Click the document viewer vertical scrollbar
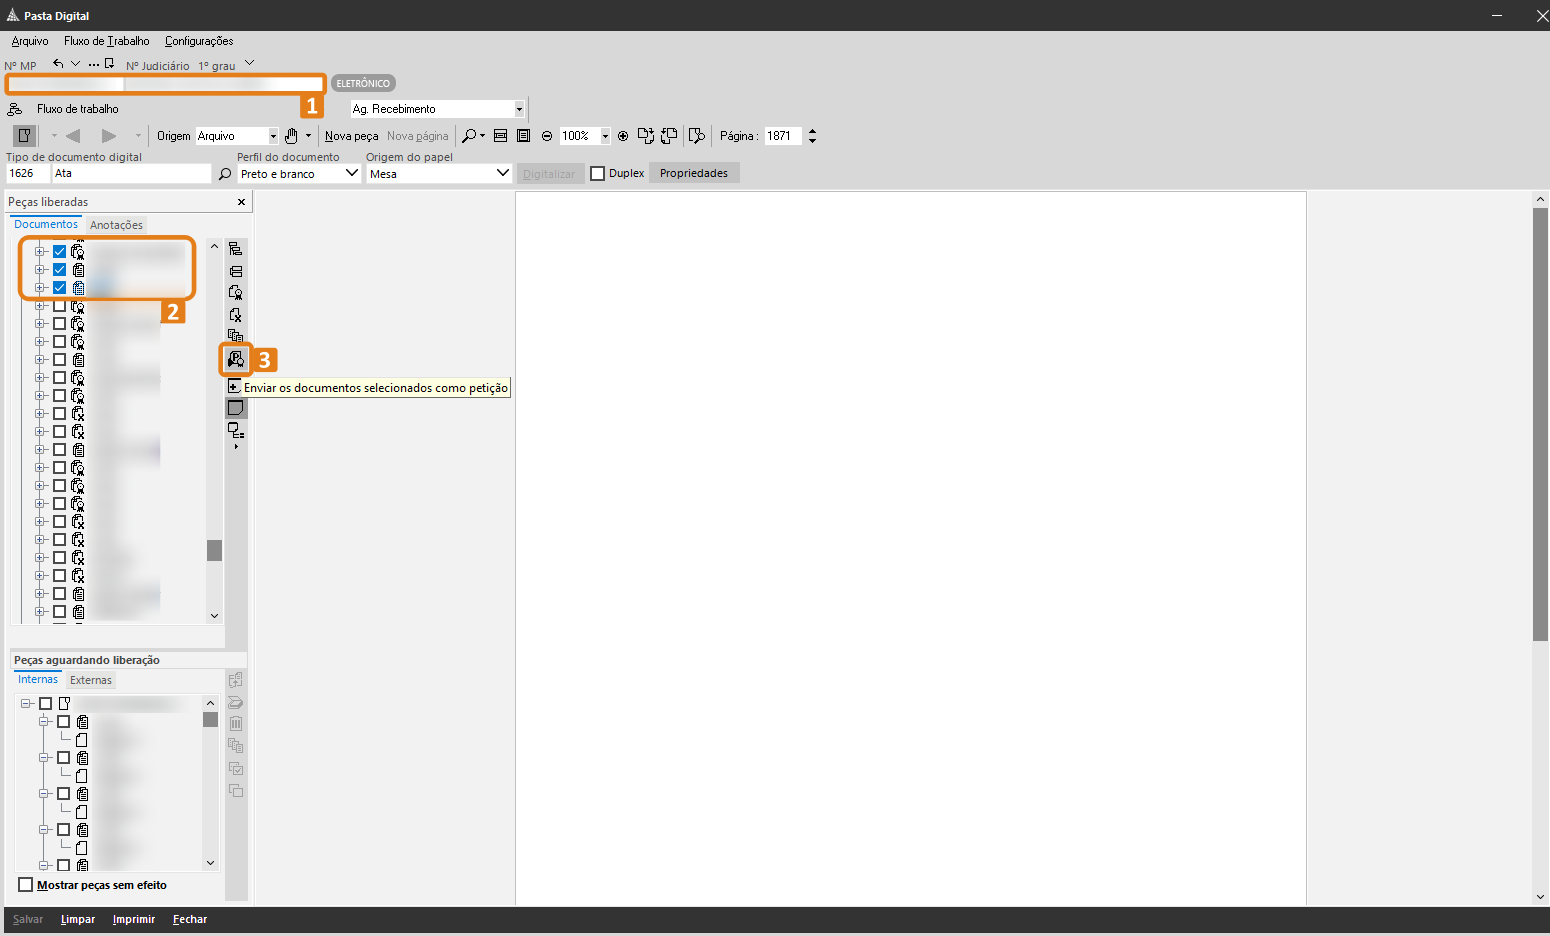This screenshot has width=1550, height=936. tap(1540, 424)
